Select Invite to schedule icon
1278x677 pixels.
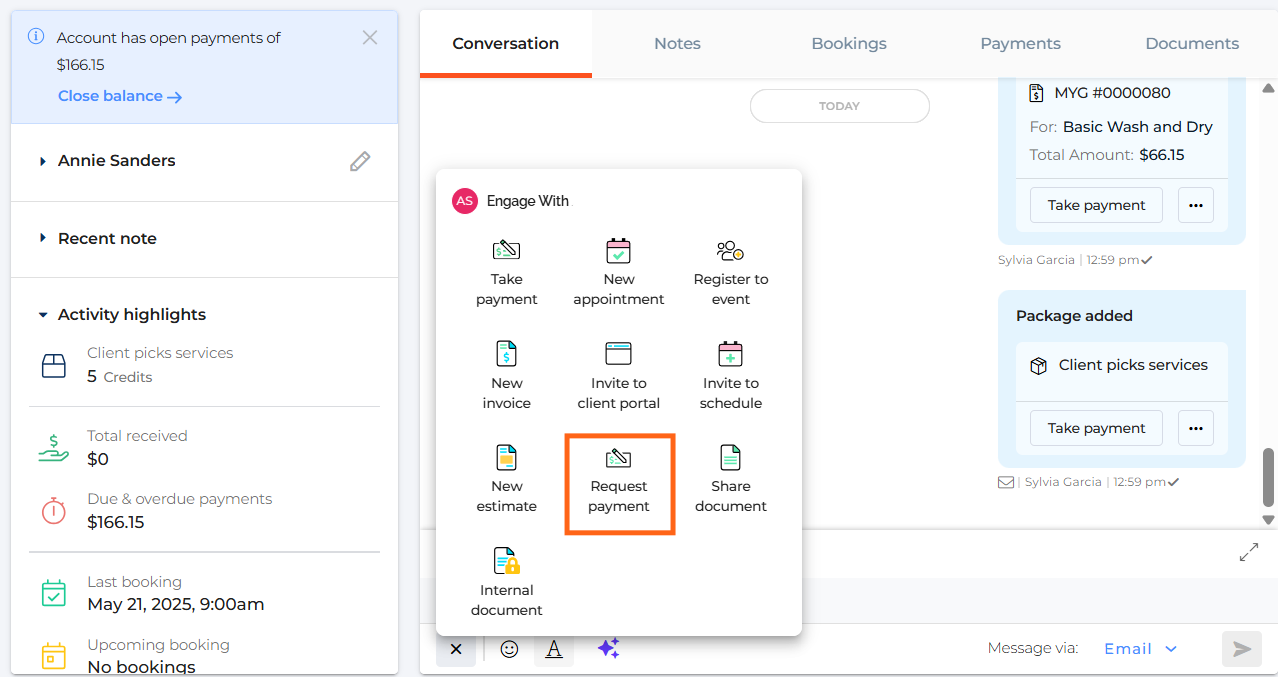(x=730, y=354)
